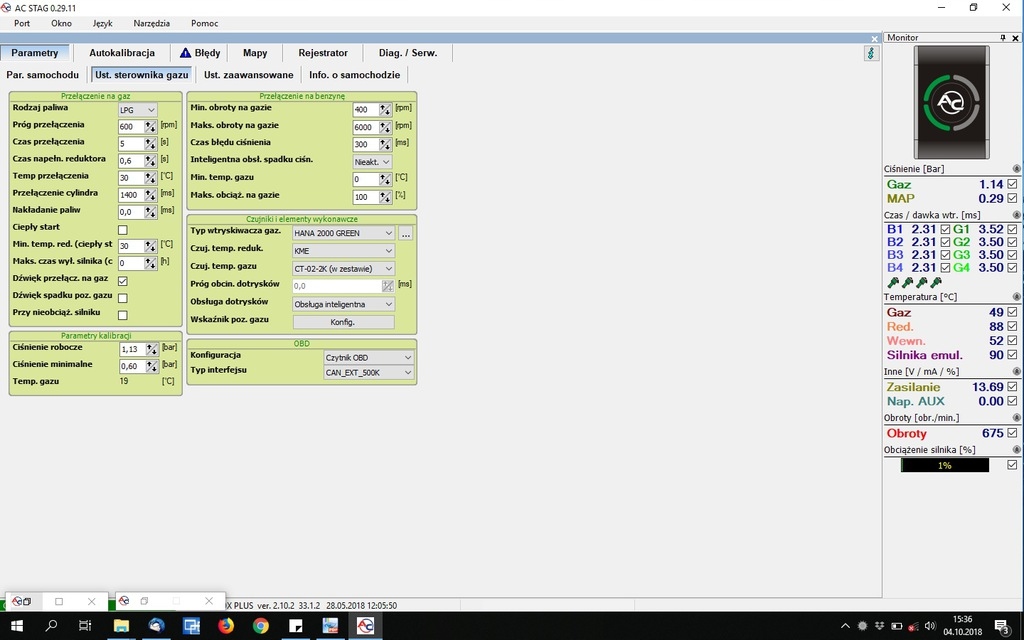This screenshot has height=640, width=1024.
Task: Open Task View on taskbar
Action: coord(85,626)
